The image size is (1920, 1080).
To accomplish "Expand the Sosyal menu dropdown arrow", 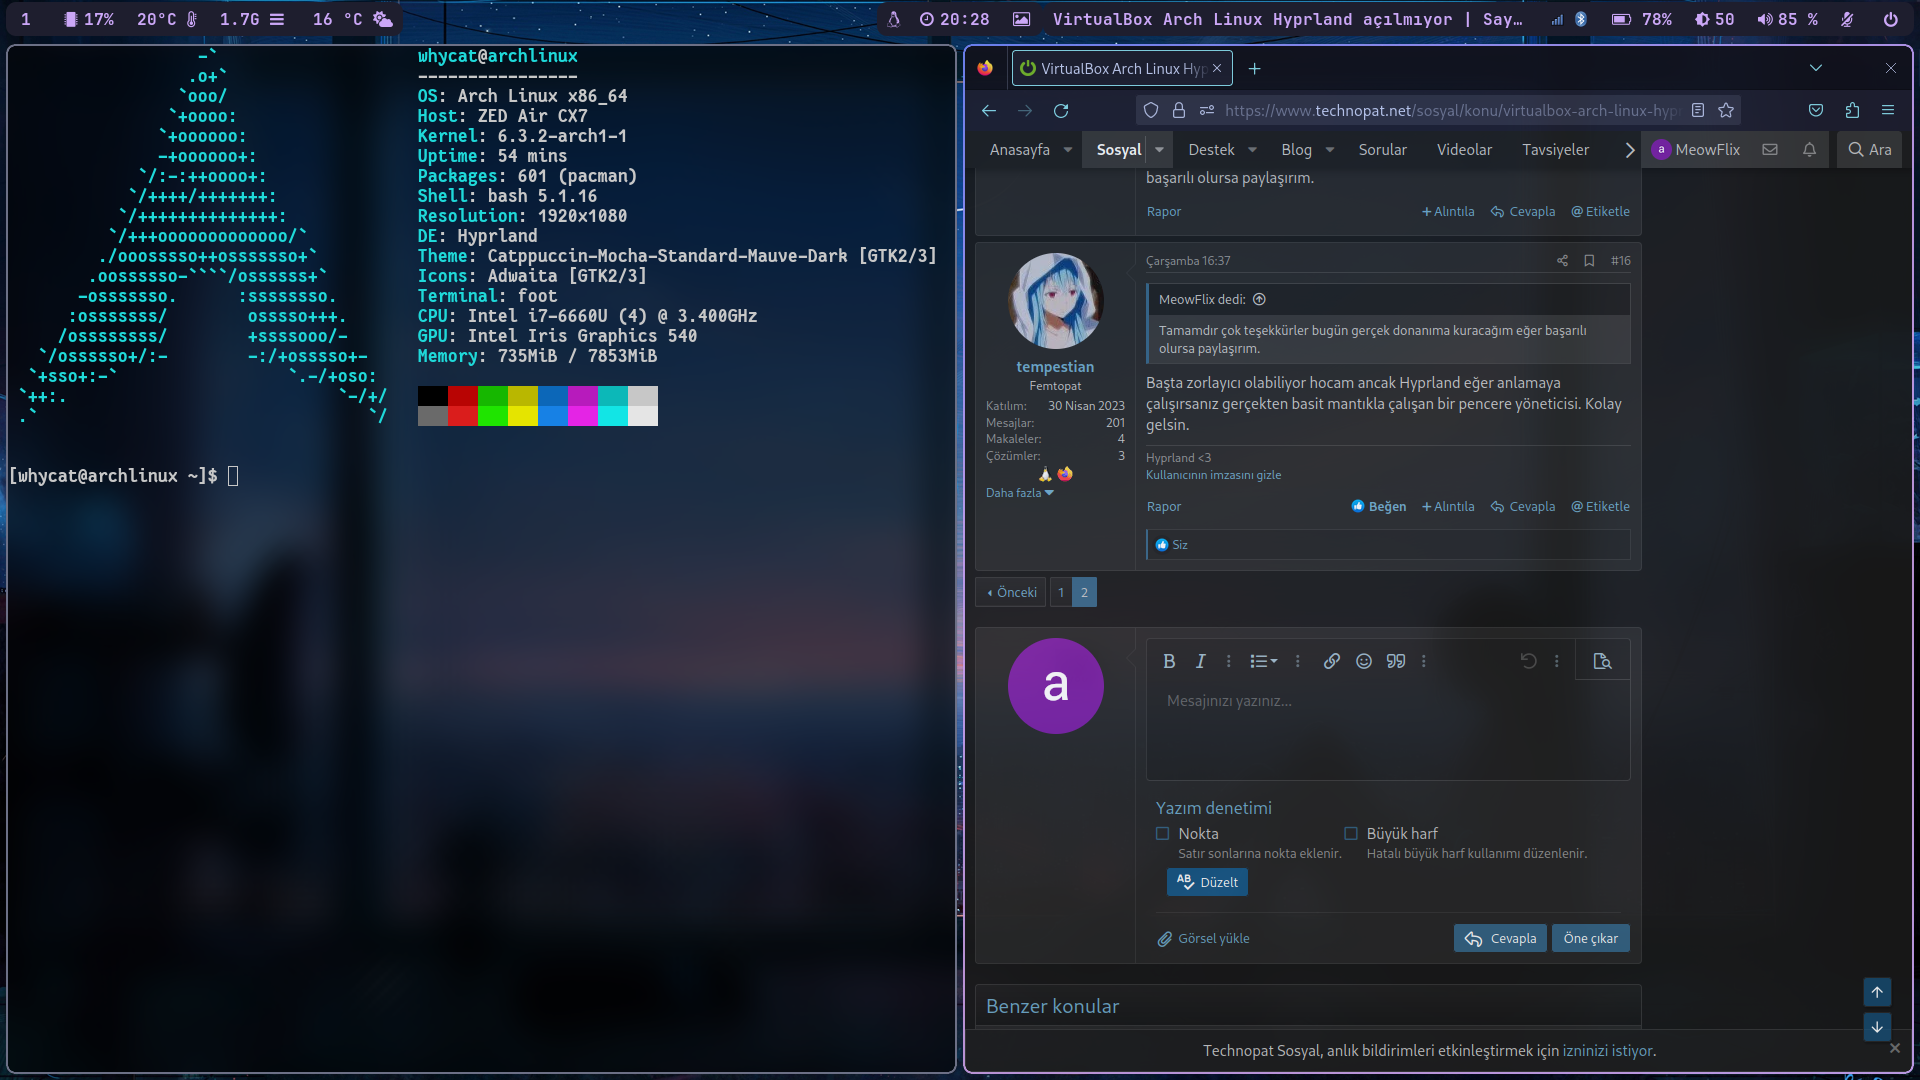I will (x=1159, y=150).
